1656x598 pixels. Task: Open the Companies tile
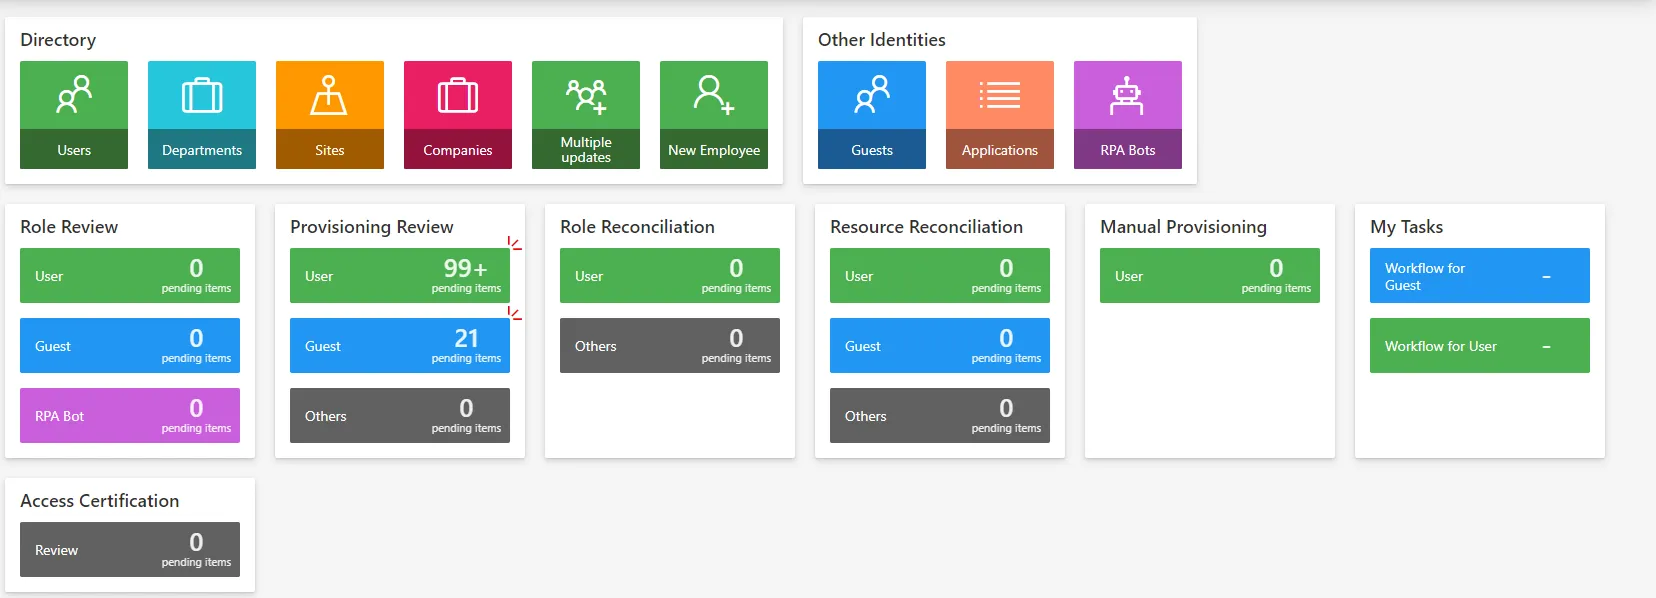(x=458, y=115)
